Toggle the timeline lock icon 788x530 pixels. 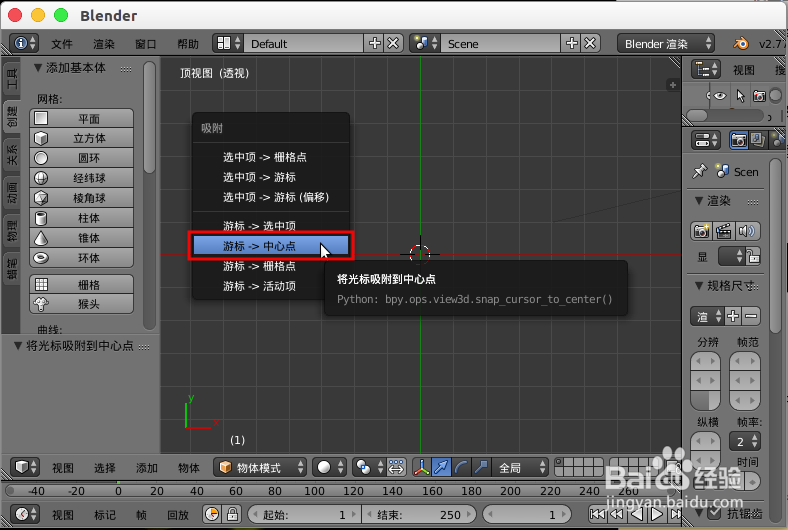coord(232,514)
